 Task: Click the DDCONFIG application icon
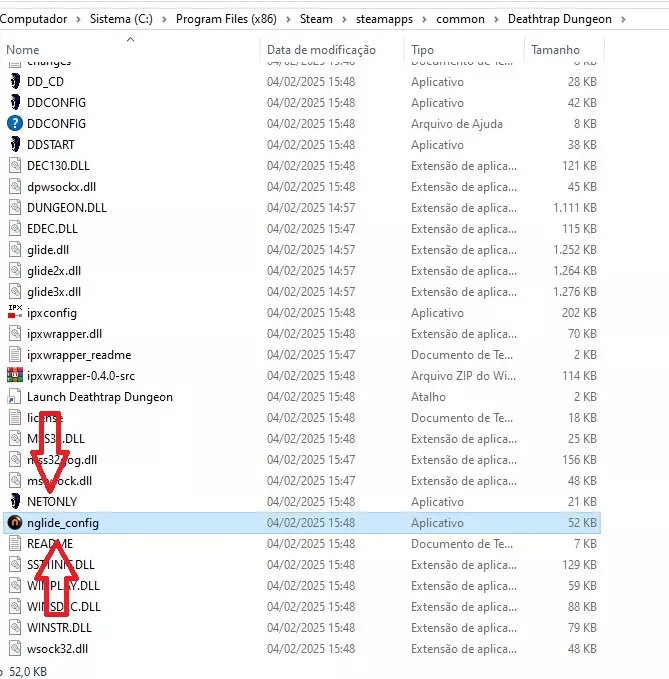[15, 103]
